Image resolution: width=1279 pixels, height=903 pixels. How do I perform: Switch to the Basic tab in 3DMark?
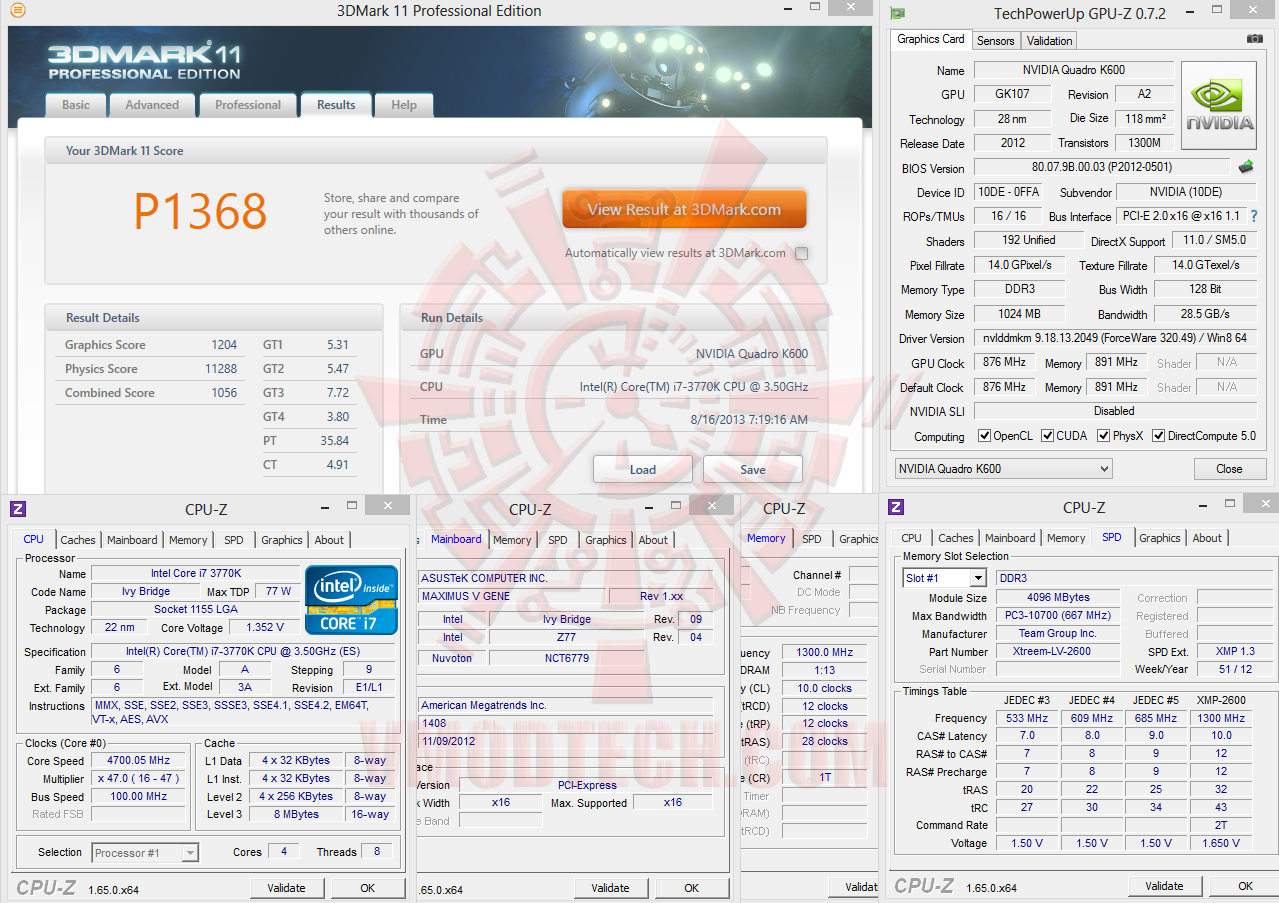click(76, 105)
